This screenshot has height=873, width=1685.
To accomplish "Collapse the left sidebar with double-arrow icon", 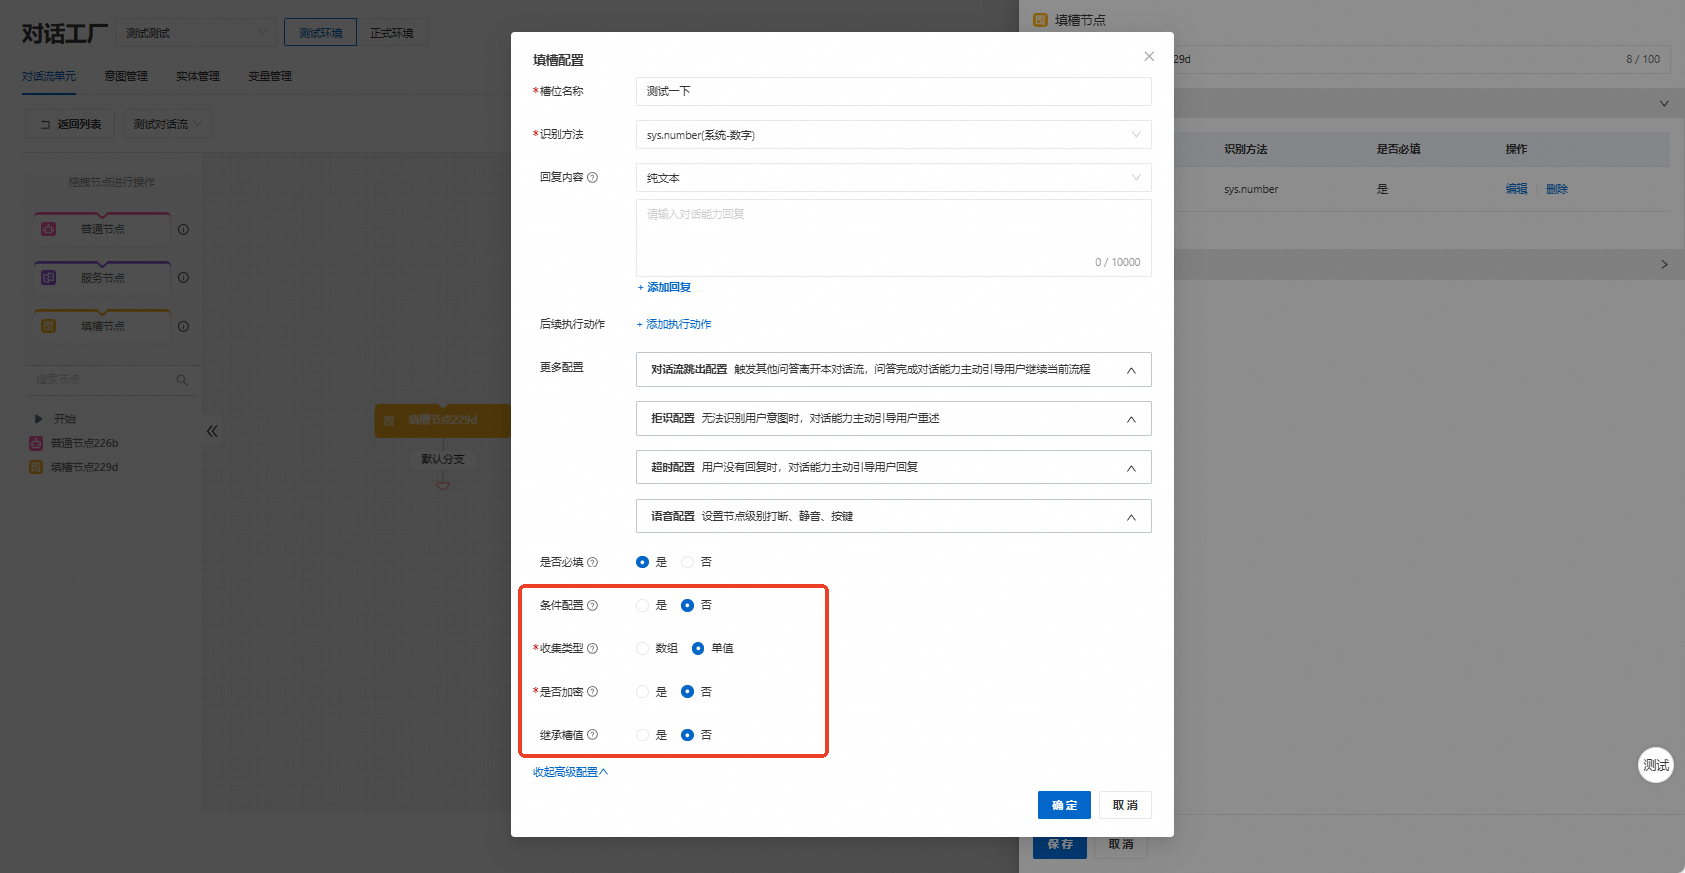I will (x=212, y=431).
